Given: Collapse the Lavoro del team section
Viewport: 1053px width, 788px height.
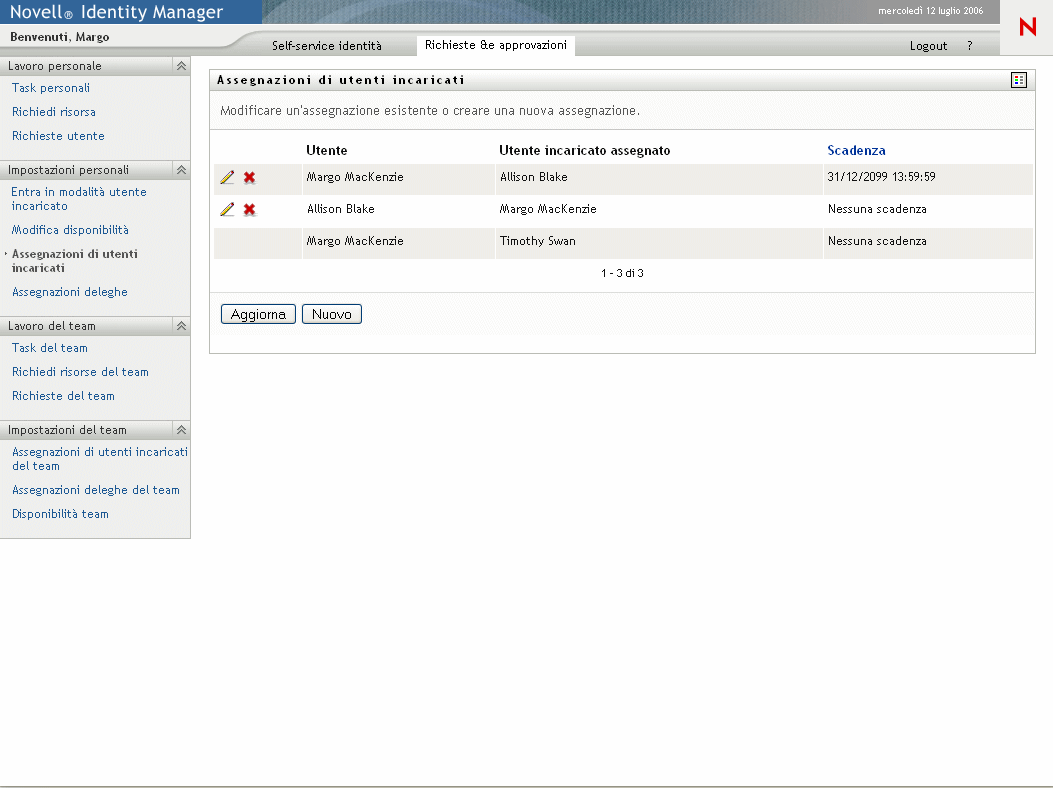Looking at the screenshot, I should 181,326.
